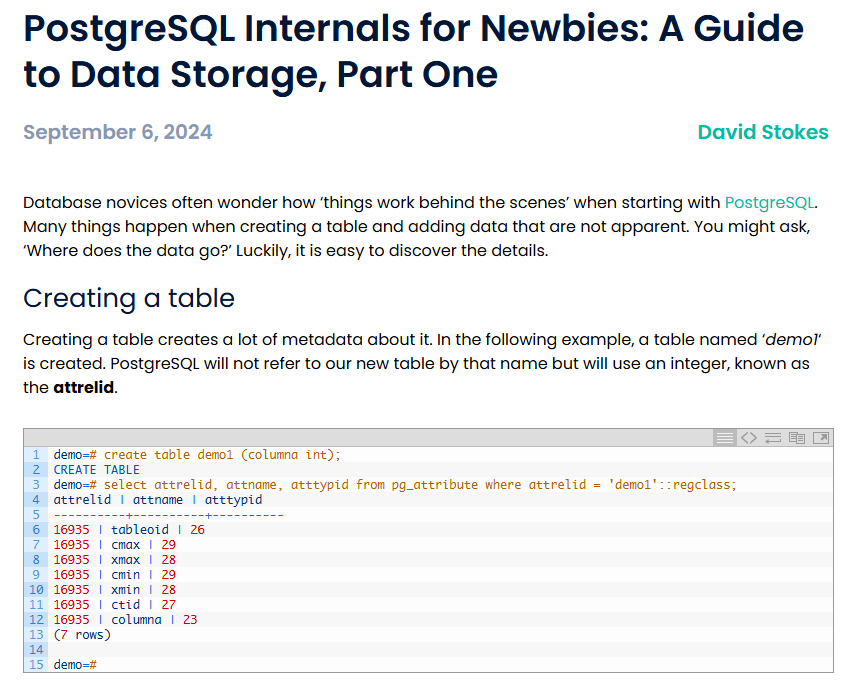Click line number 14 in the code gutter
This screenshot has width=850, height=683.
coord(36,649)
